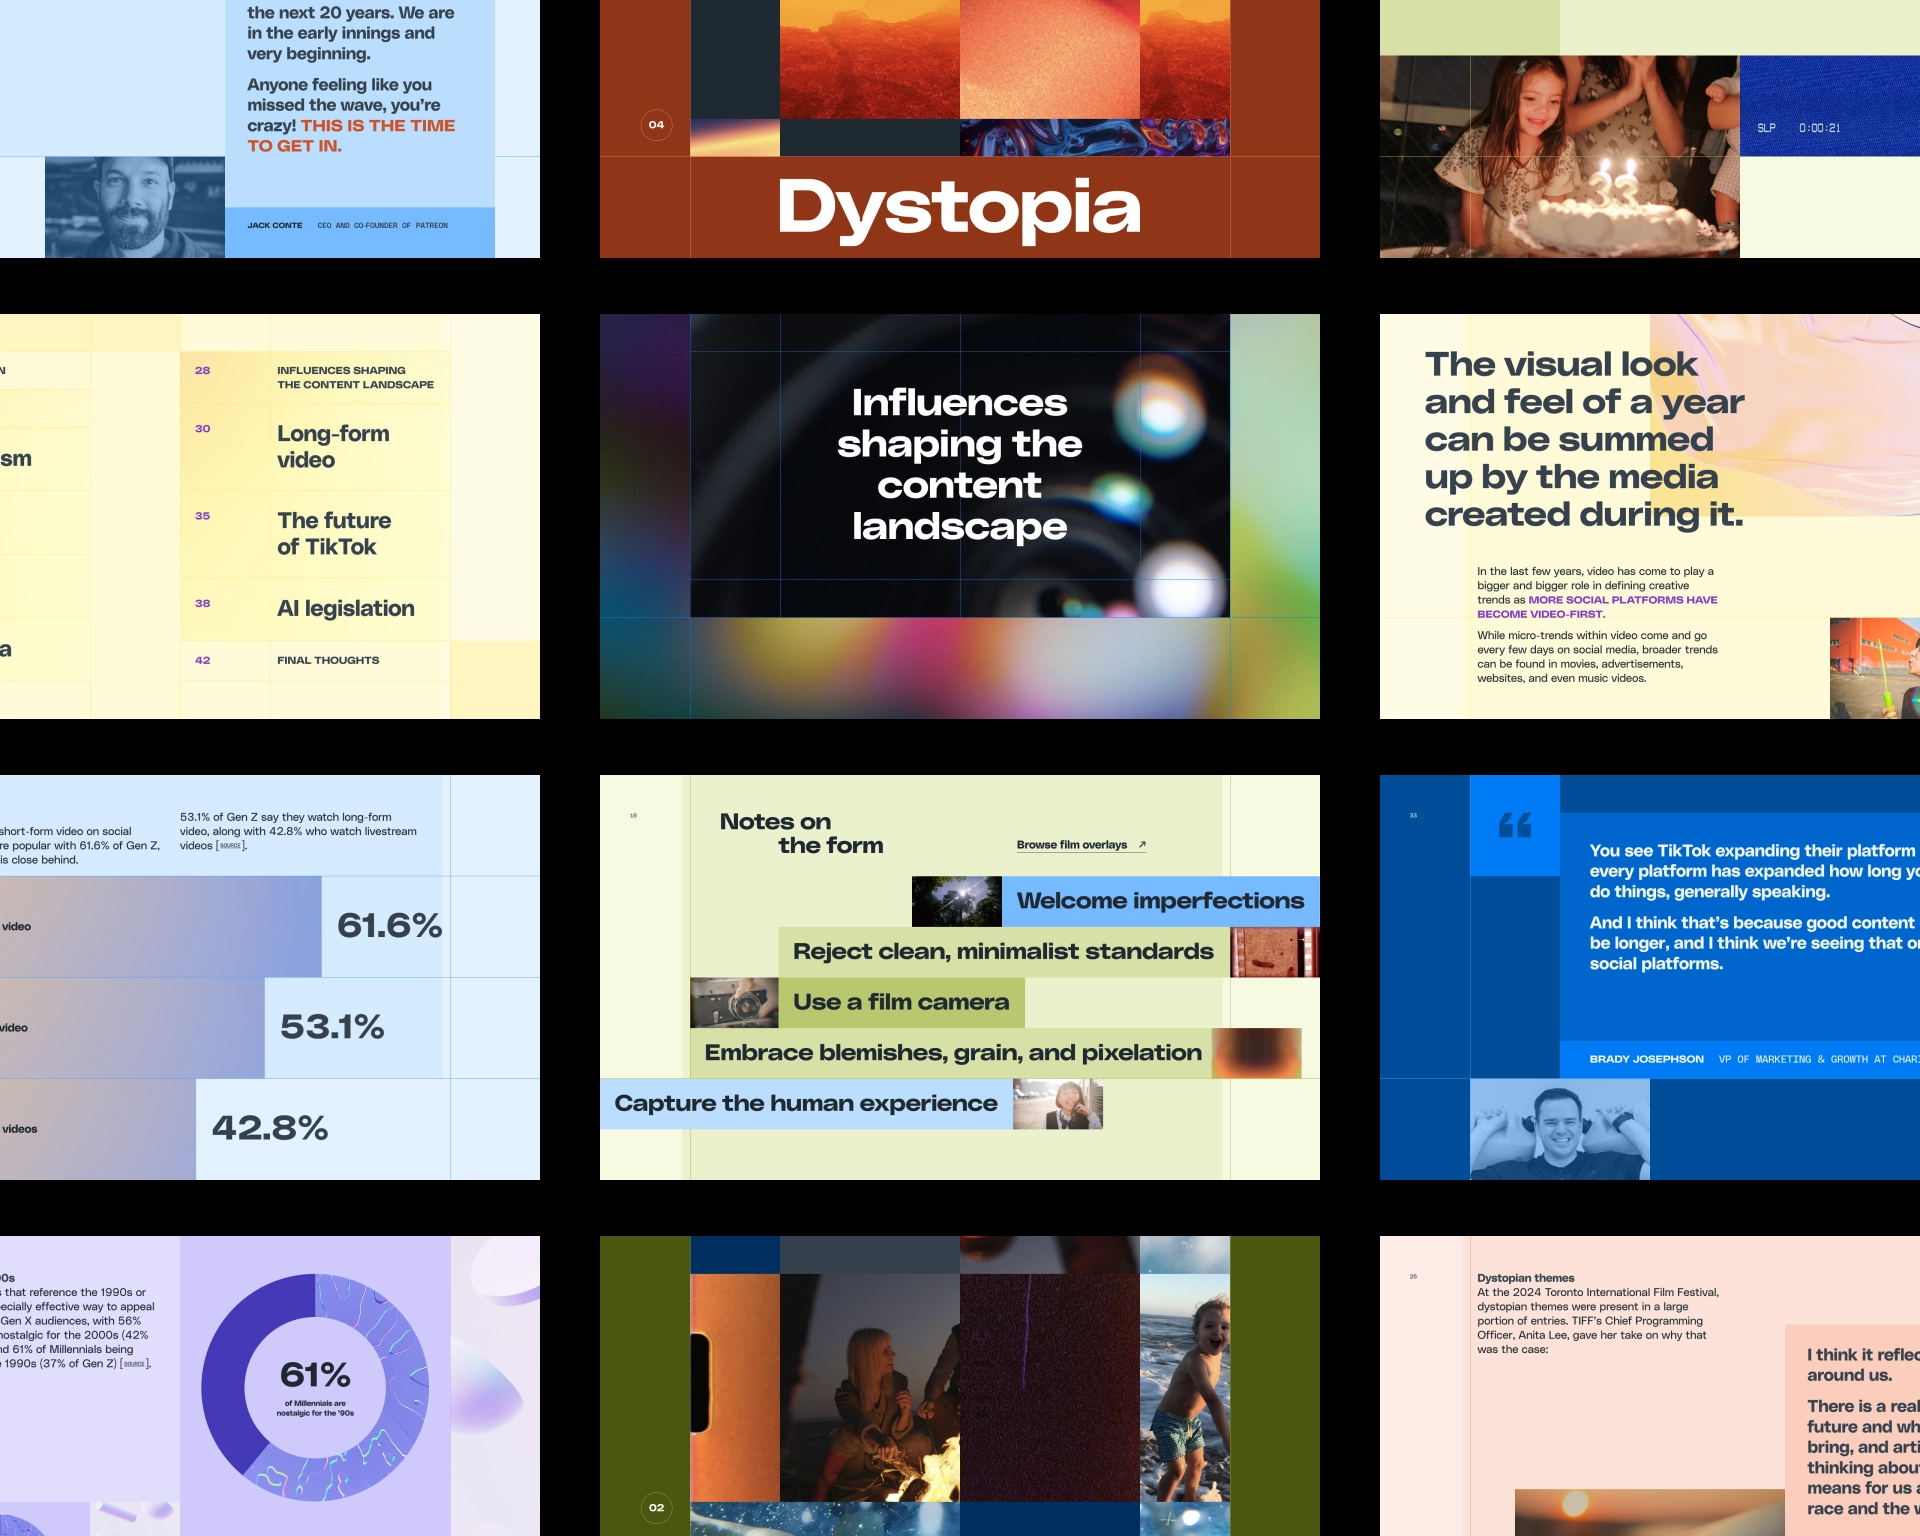This screenshot has width=1920, height=1536.
Task: Click 'The visual look and feel' headline
Action: [x=1584, y=439]
